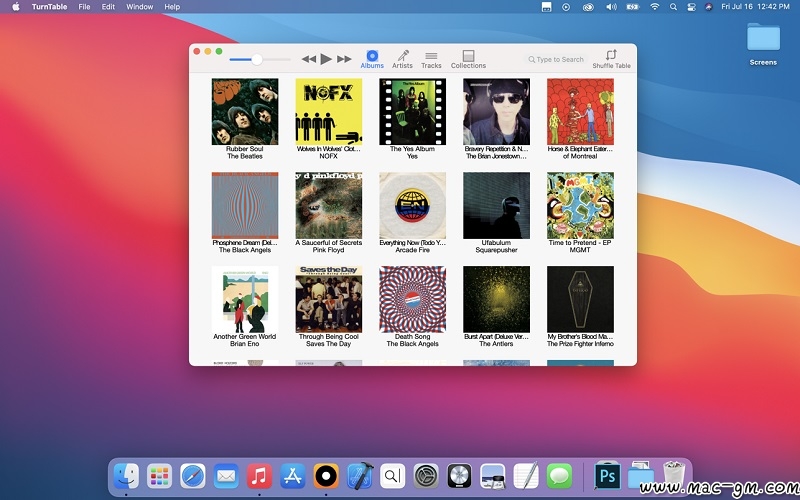
Task: Click the Wi-Fi menu bar icon
Action: click(x=655, y=7)
